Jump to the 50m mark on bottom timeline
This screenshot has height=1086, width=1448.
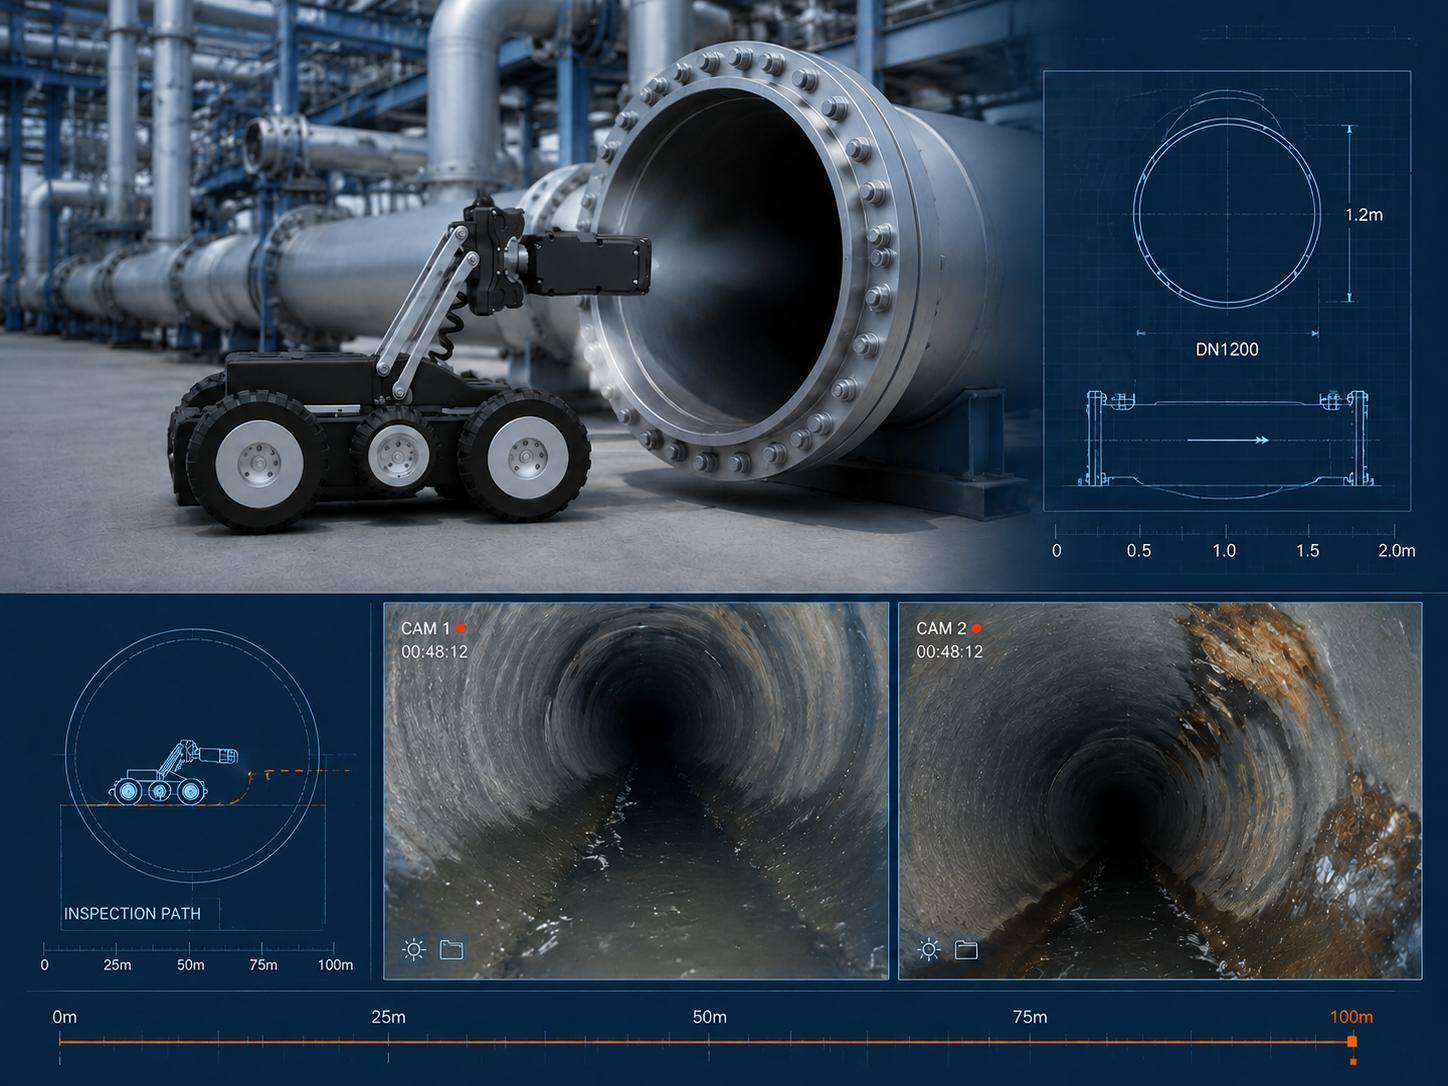[709, 1017]
